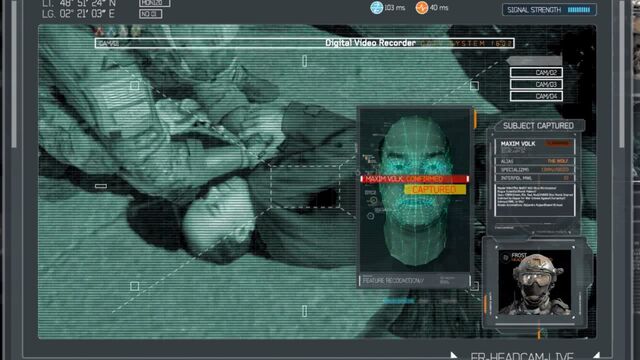Screen dimensions: 640x360
Task: Select the CAM/04 camera feed
Action: [x=536, y=96]
